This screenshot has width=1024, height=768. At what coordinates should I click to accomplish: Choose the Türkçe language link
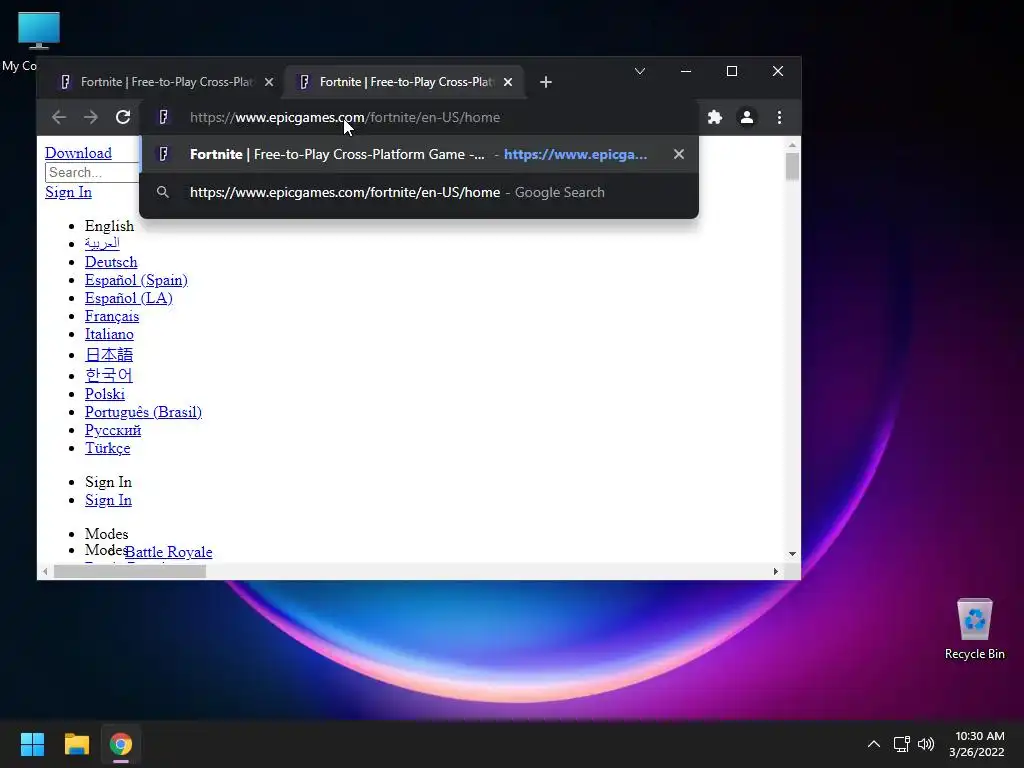point(108,448)
